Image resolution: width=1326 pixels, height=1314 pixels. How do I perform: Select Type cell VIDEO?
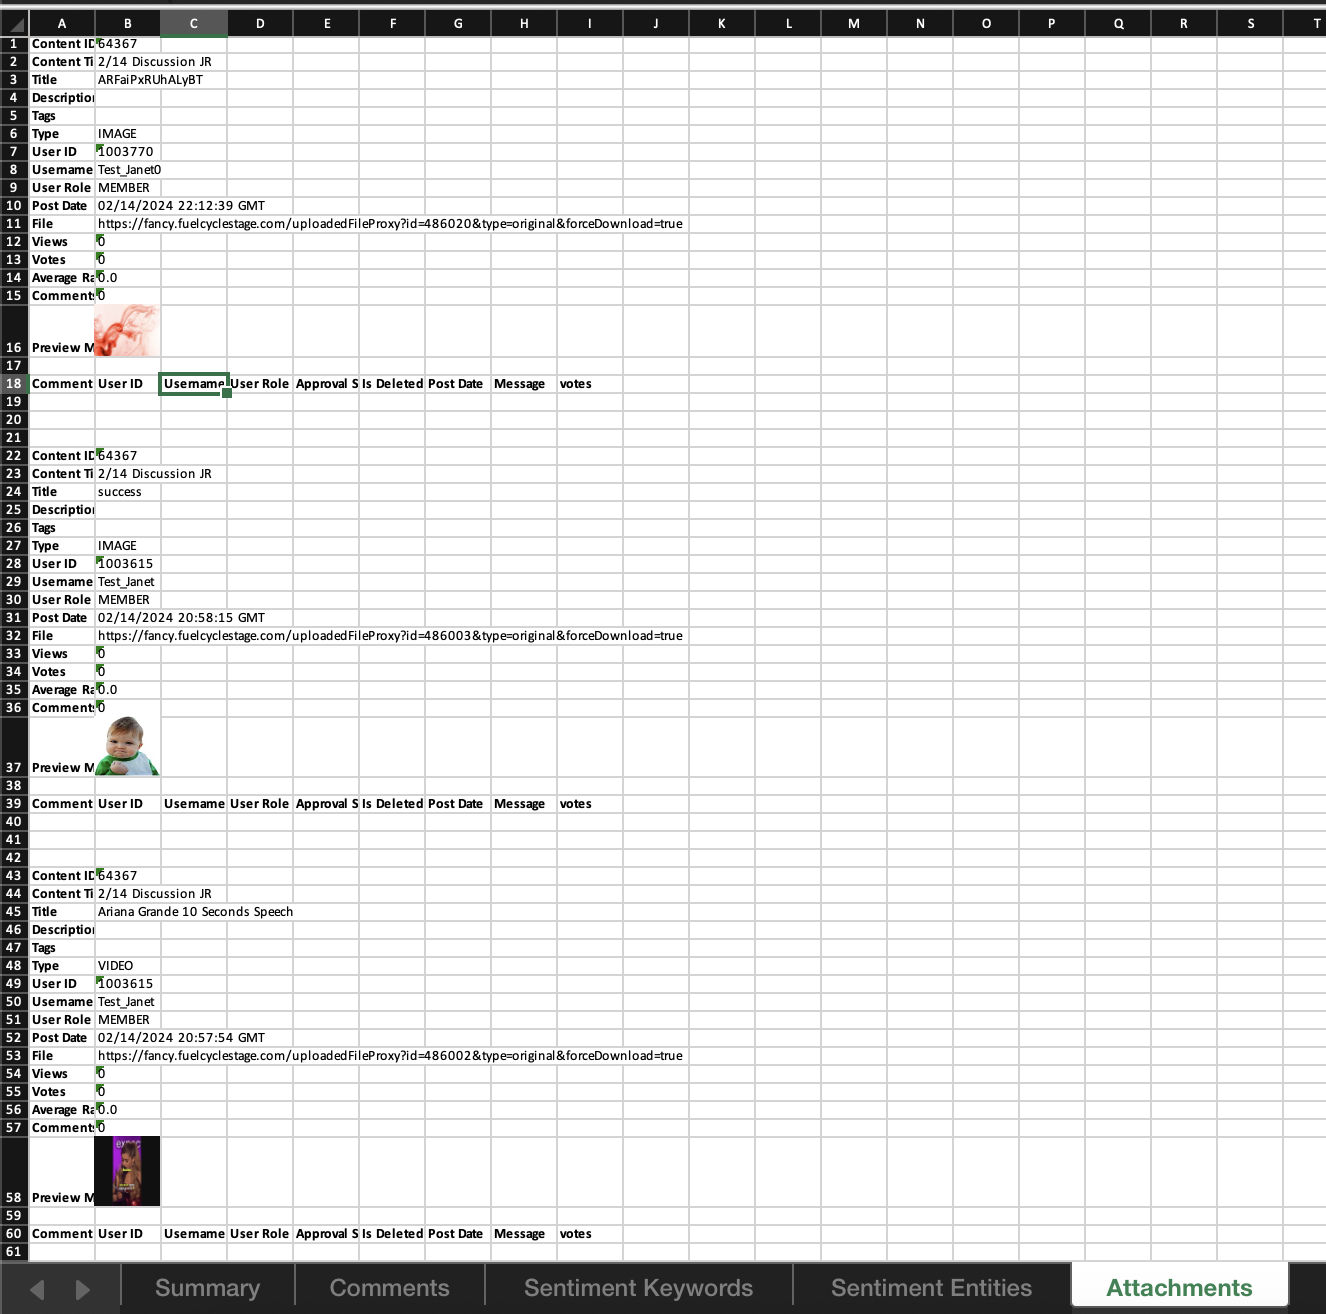click(128, 966)
